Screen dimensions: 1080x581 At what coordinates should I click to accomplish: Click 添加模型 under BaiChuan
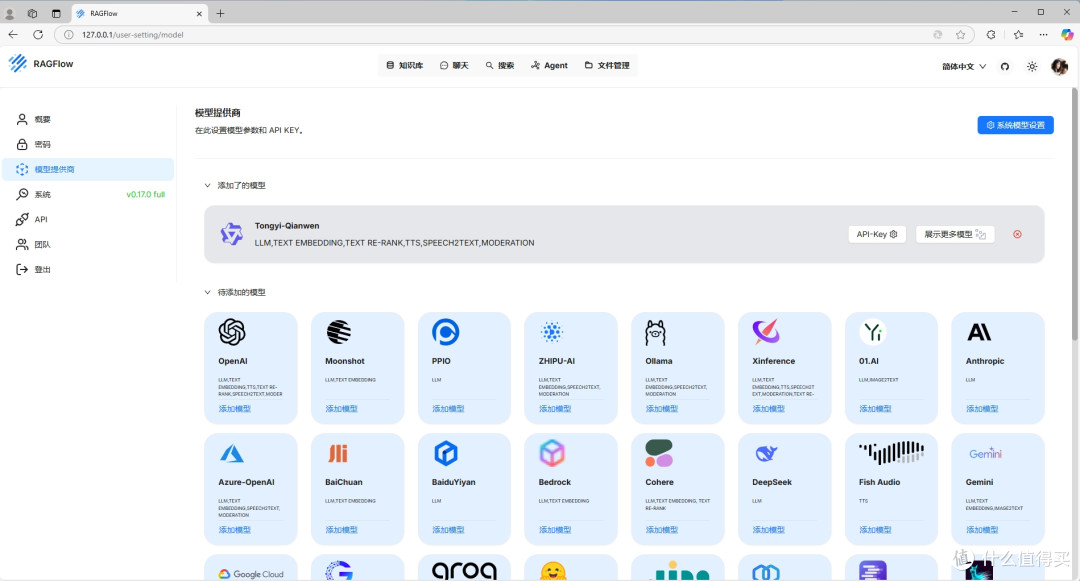[x=342, y=530]
